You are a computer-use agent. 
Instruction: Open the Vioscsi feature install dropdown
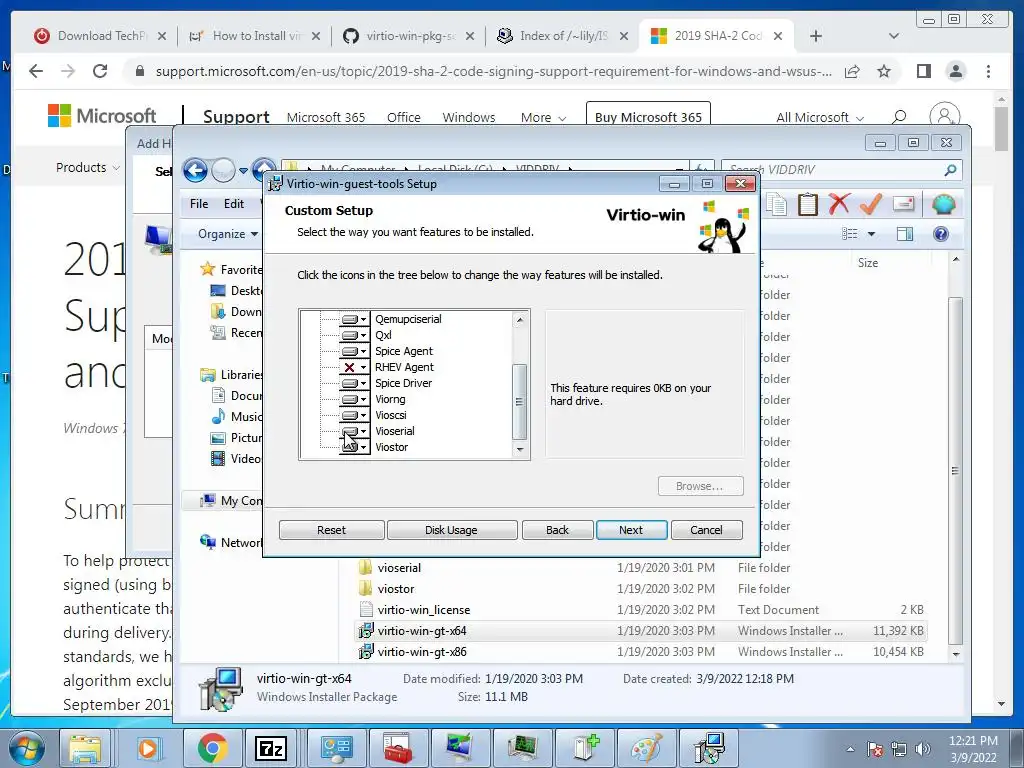coord(355,415)
